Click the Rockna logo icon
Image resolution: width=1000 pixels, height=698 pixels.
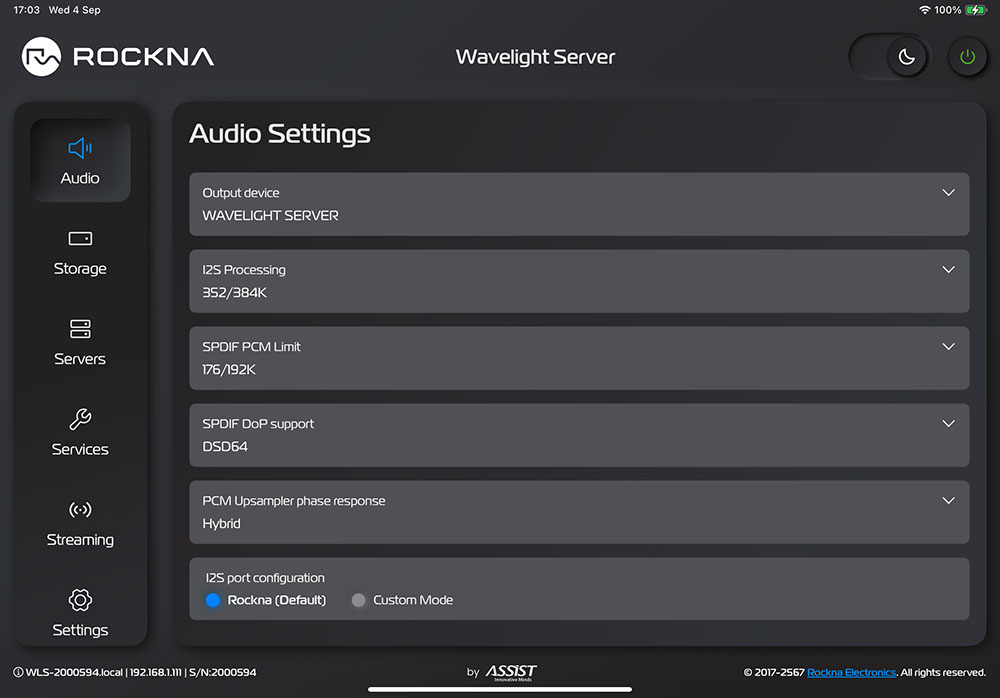[x=42, y=57]
